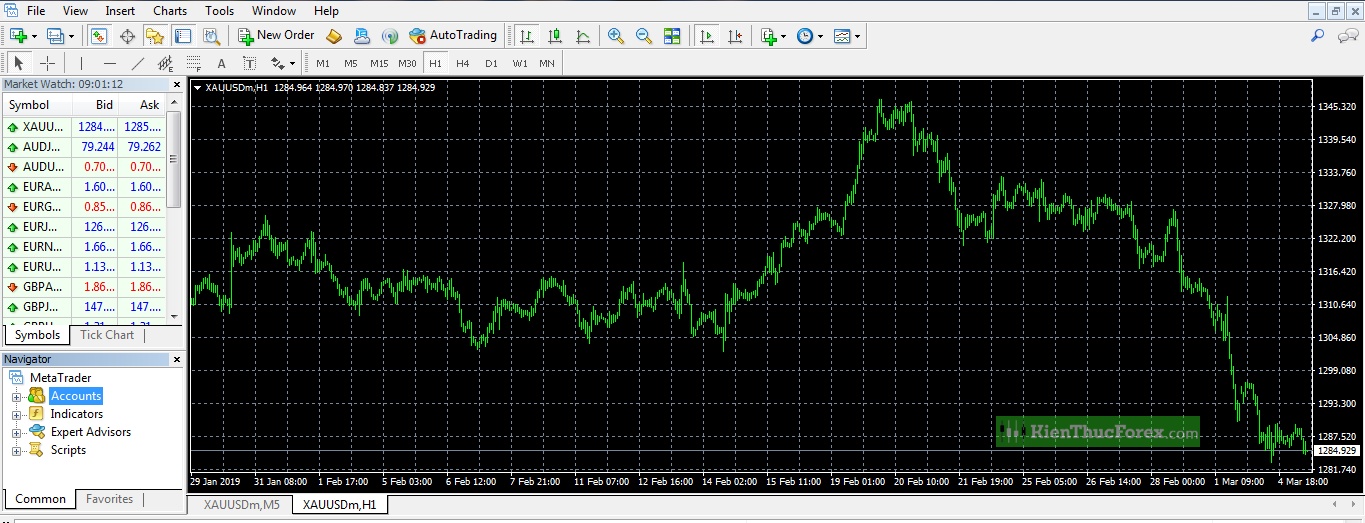Tile chart windows with the grid icon
This screenshot has width=1365, height=523.
(x=672, y=36)
